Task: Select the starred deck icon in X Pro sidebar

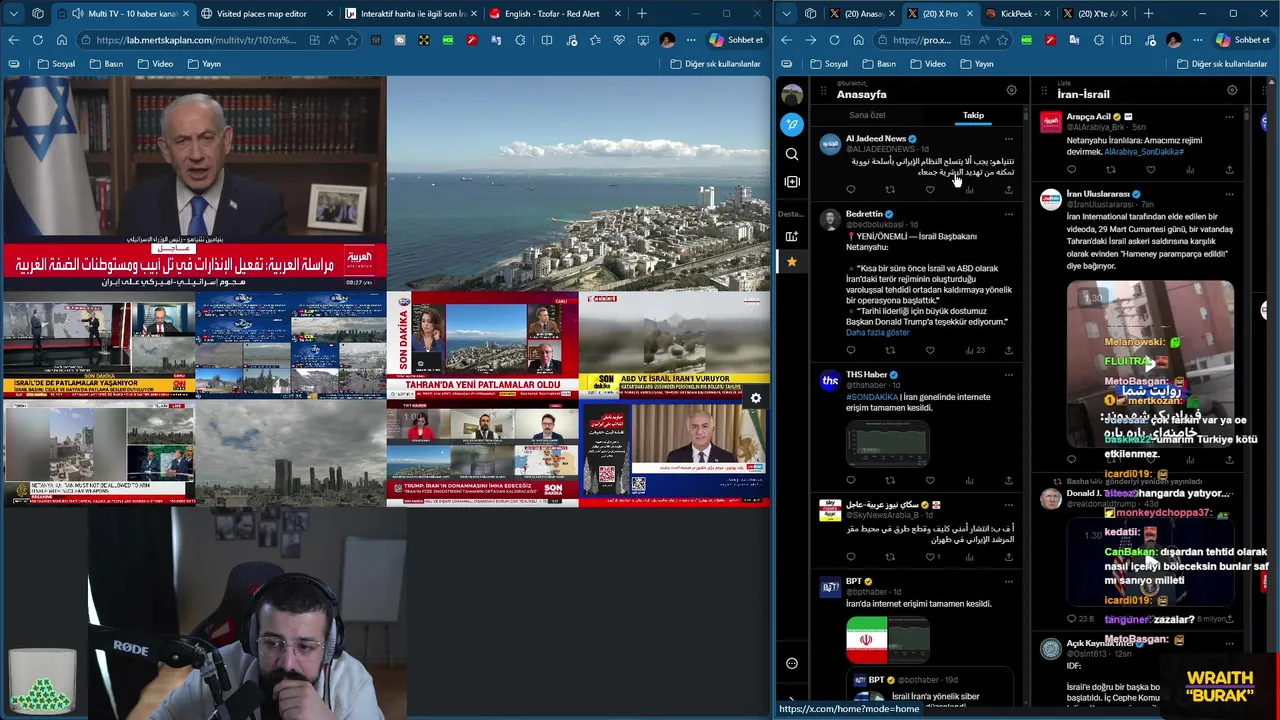Action: tap(792, 262)
